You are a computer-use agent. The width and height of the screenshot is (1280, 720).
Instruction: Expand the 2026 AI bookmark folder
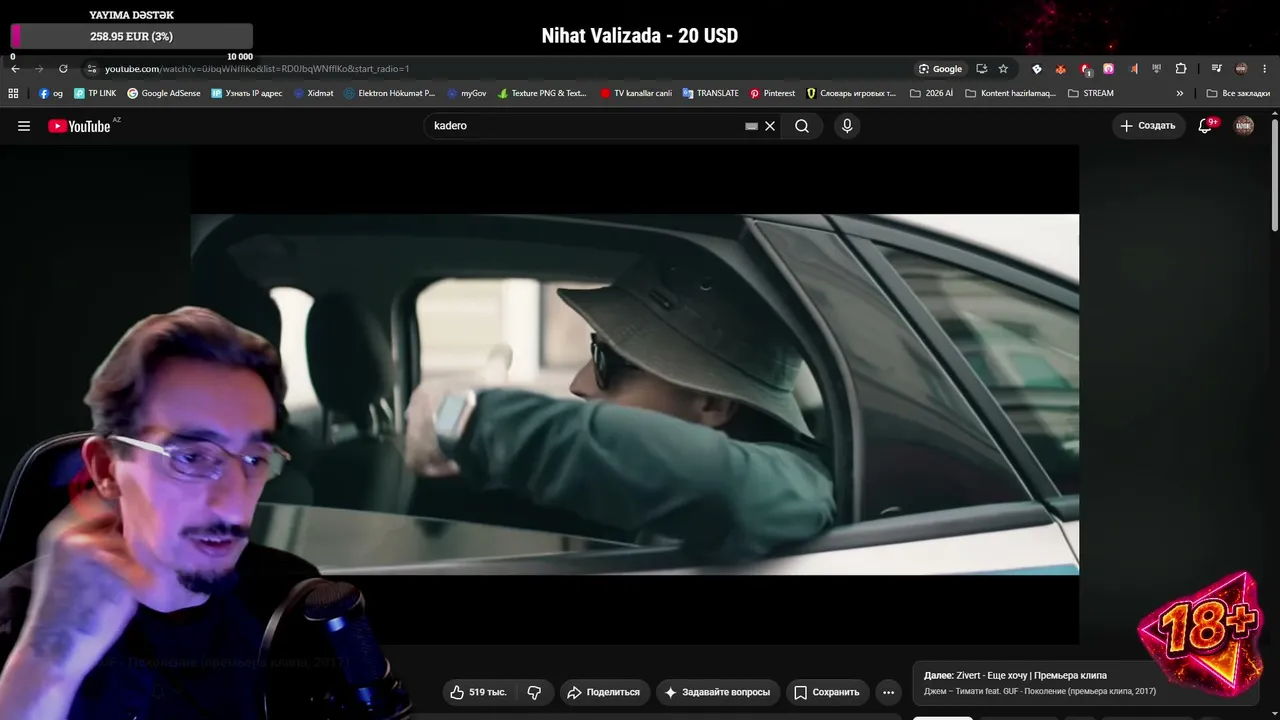pyautogui.click(x=931, y=93)
